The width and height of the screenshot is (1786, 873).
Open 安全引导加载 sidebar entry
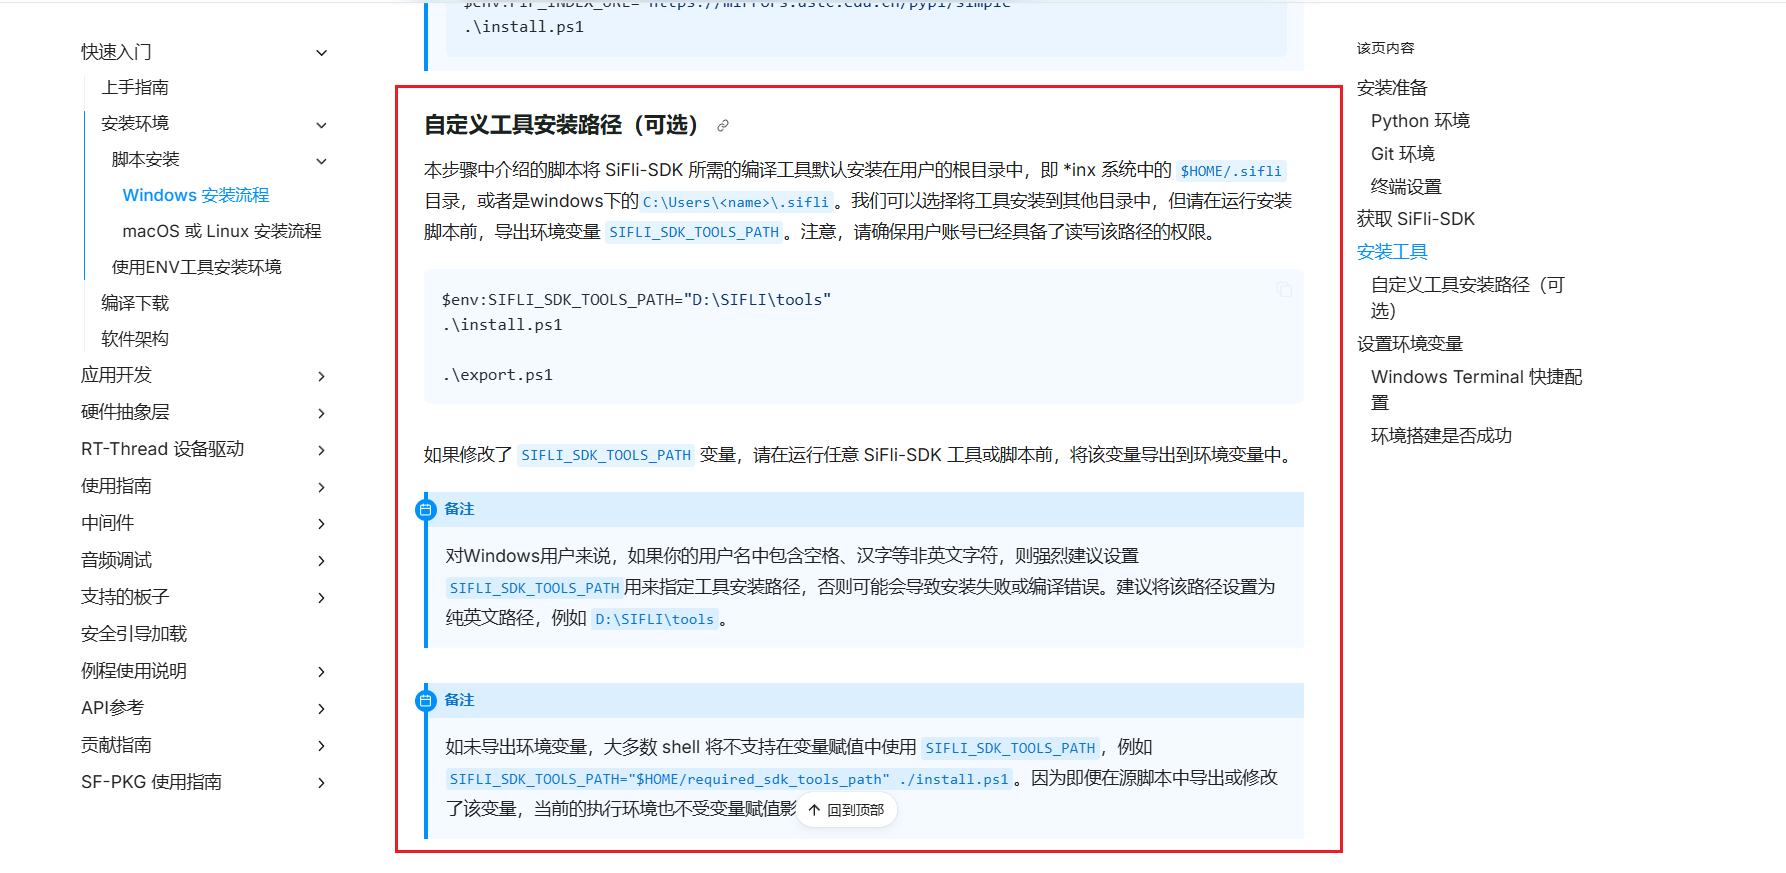tap(134, 634)
